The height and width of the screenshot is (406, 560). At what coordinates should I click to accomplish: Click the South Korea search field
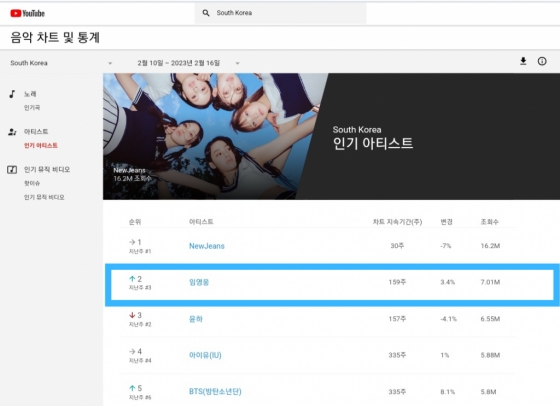pos(280,13)
